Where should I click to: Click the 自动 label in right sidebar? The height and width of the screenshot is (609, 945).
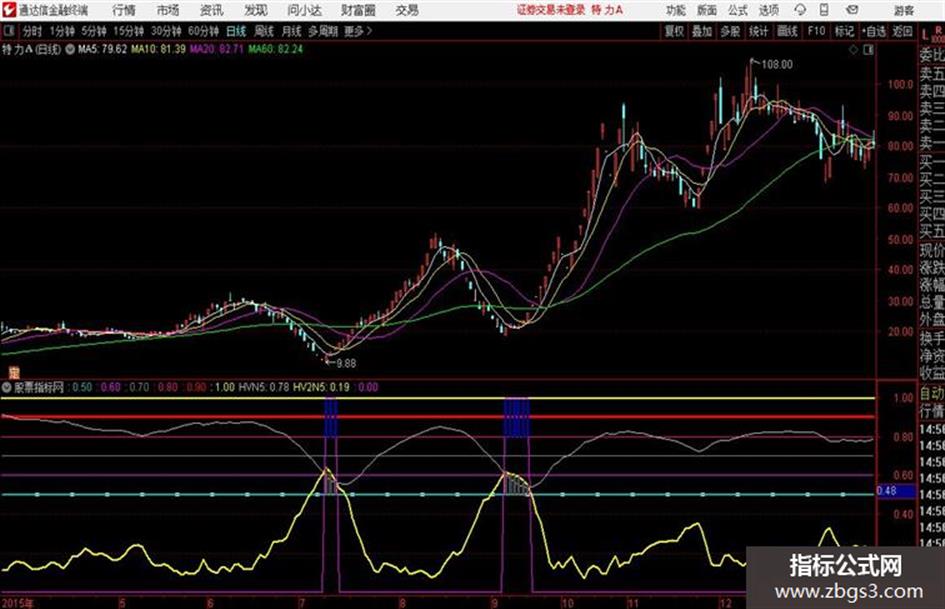(x=932, y=394)
